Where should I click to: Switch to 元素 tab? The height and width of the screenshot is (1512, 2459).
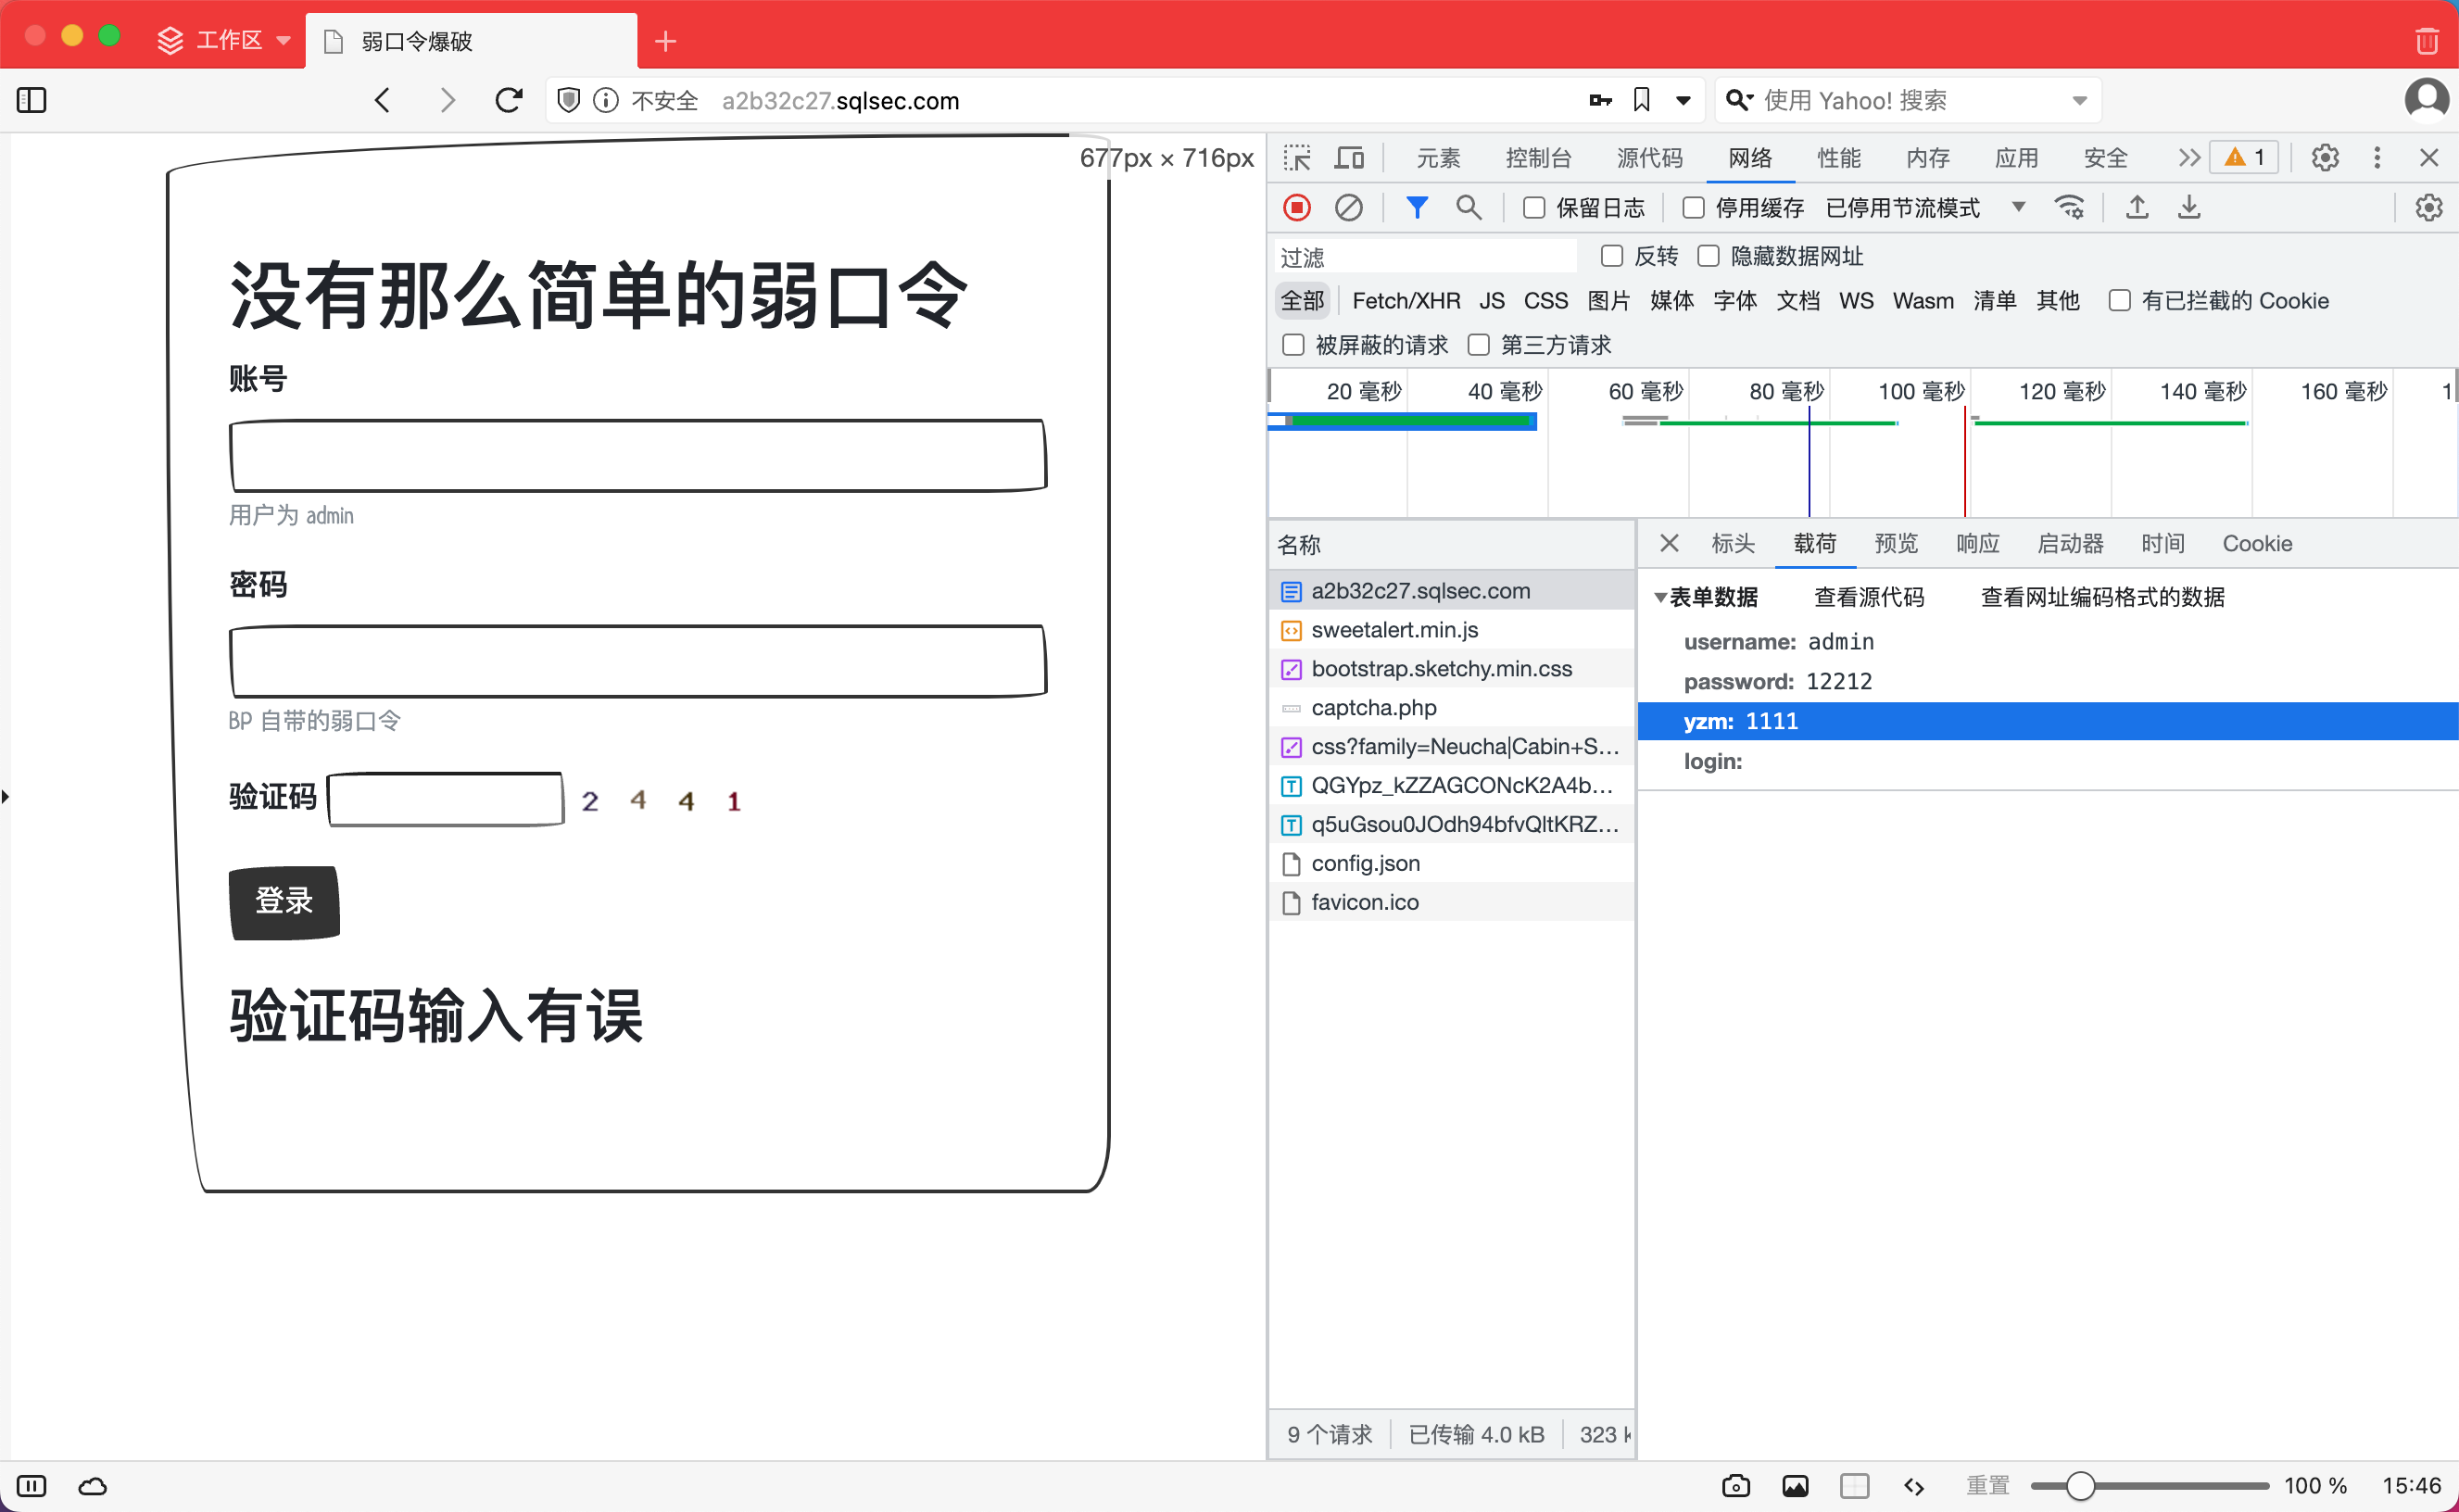[x=1438, y=158]
